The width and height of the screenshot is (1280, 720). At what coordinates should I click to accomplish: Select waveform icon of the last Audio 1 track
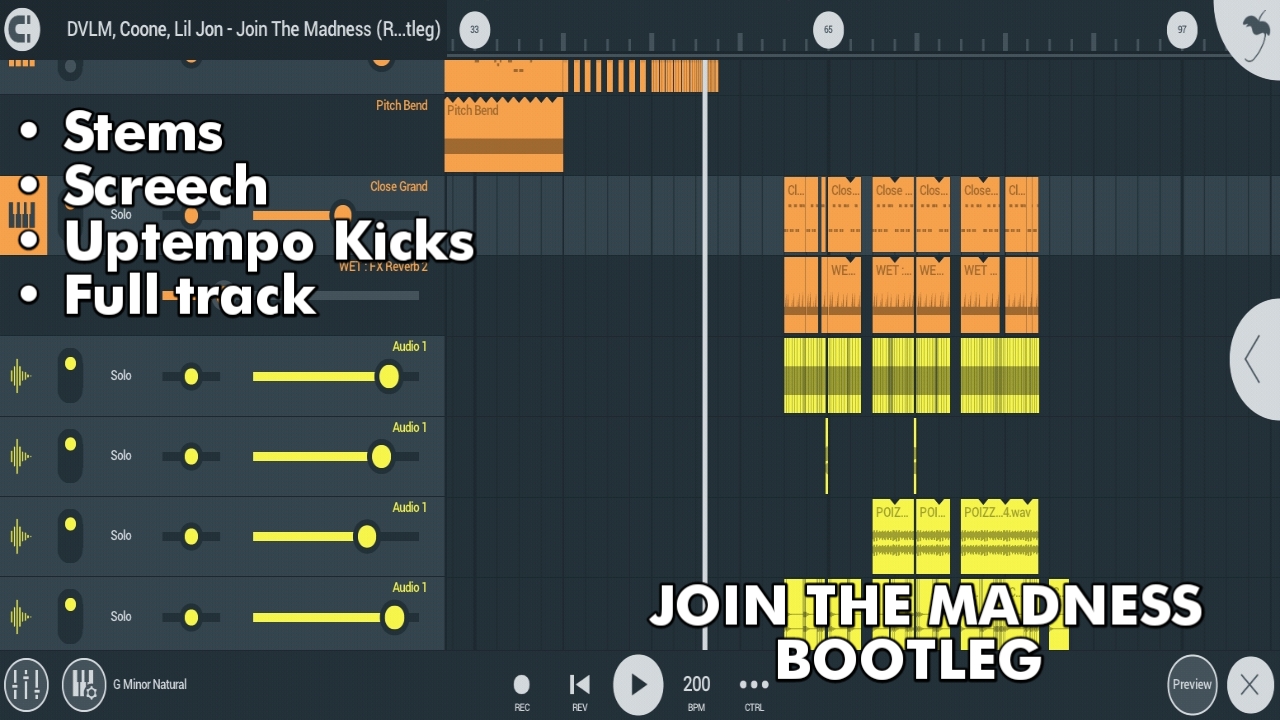(x=20, y=616)
